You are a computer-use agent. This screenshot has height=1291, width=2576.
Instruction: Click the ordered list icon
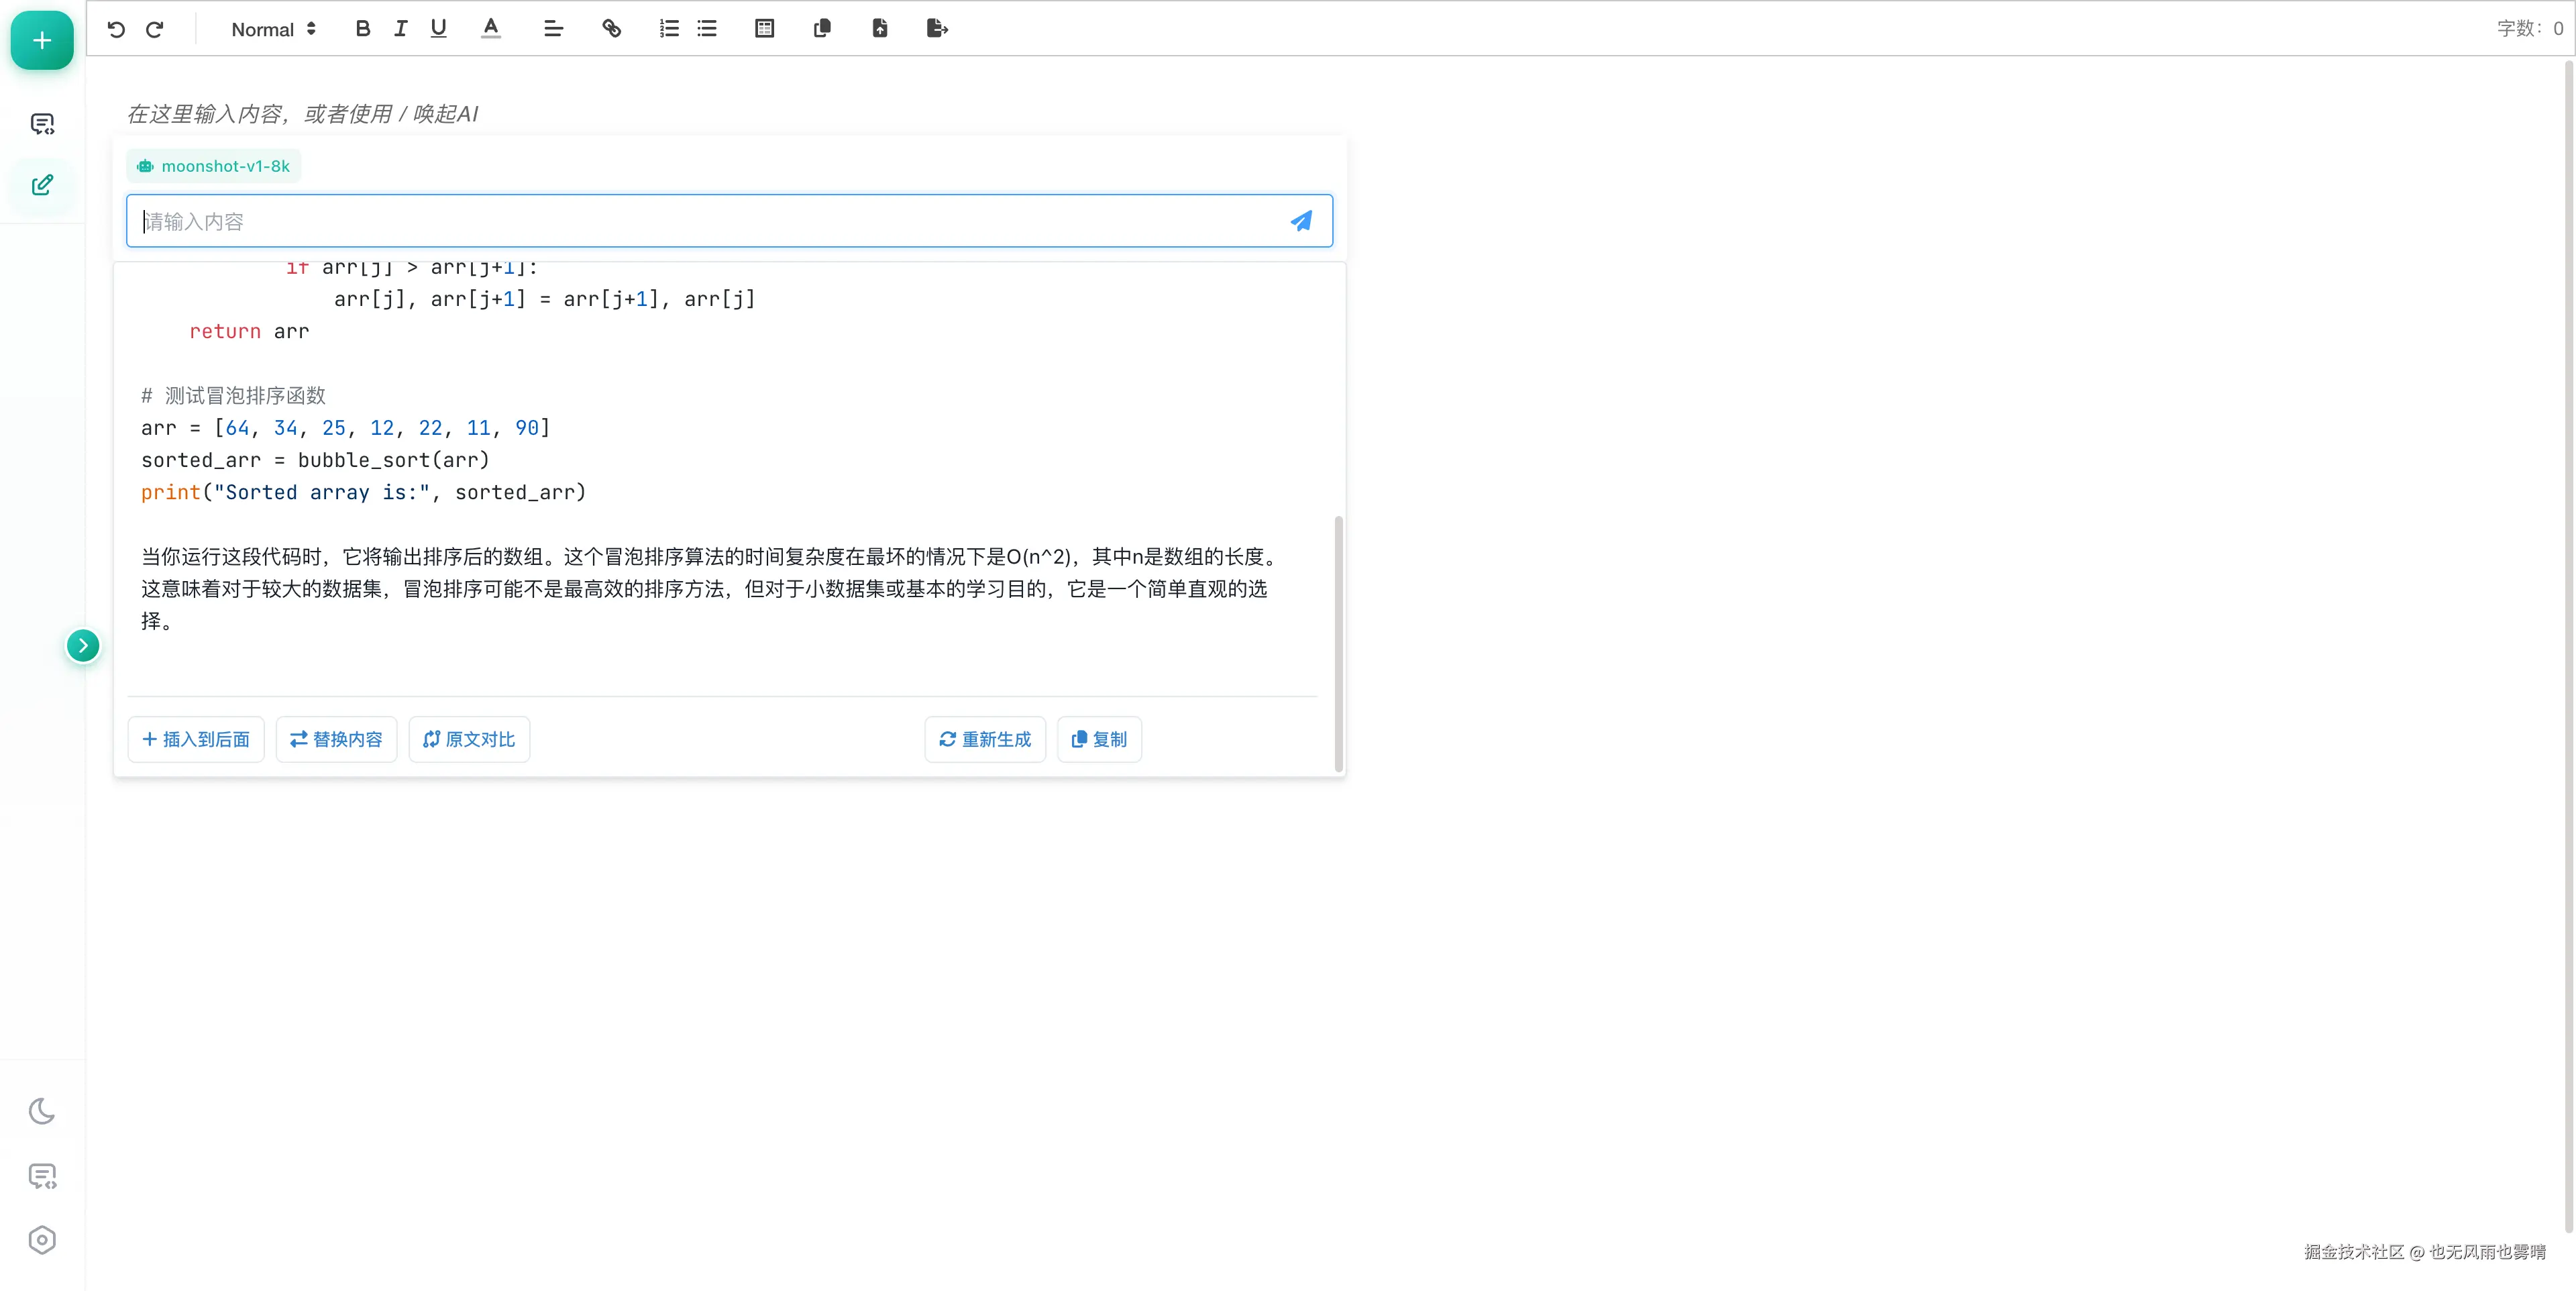669,28
